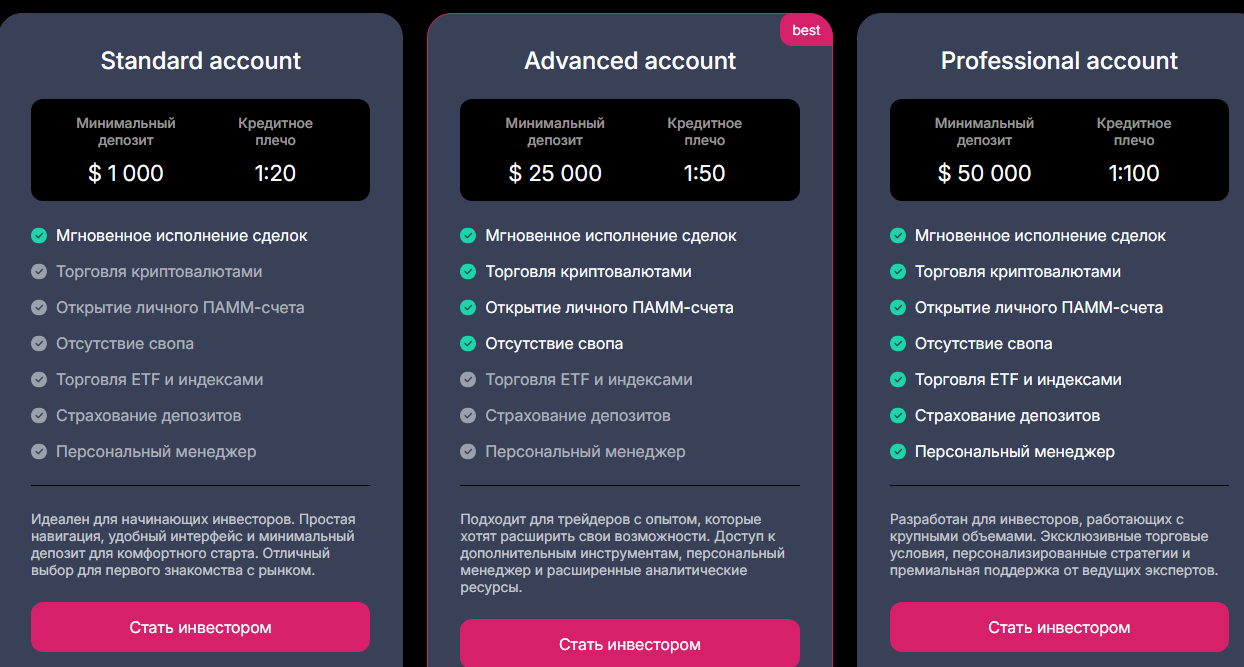The height and width of the screenshot is (667, 1244).
Task: Click green checkmark beside Advanced's Отсутствие свопа
Action: point(468,344)
